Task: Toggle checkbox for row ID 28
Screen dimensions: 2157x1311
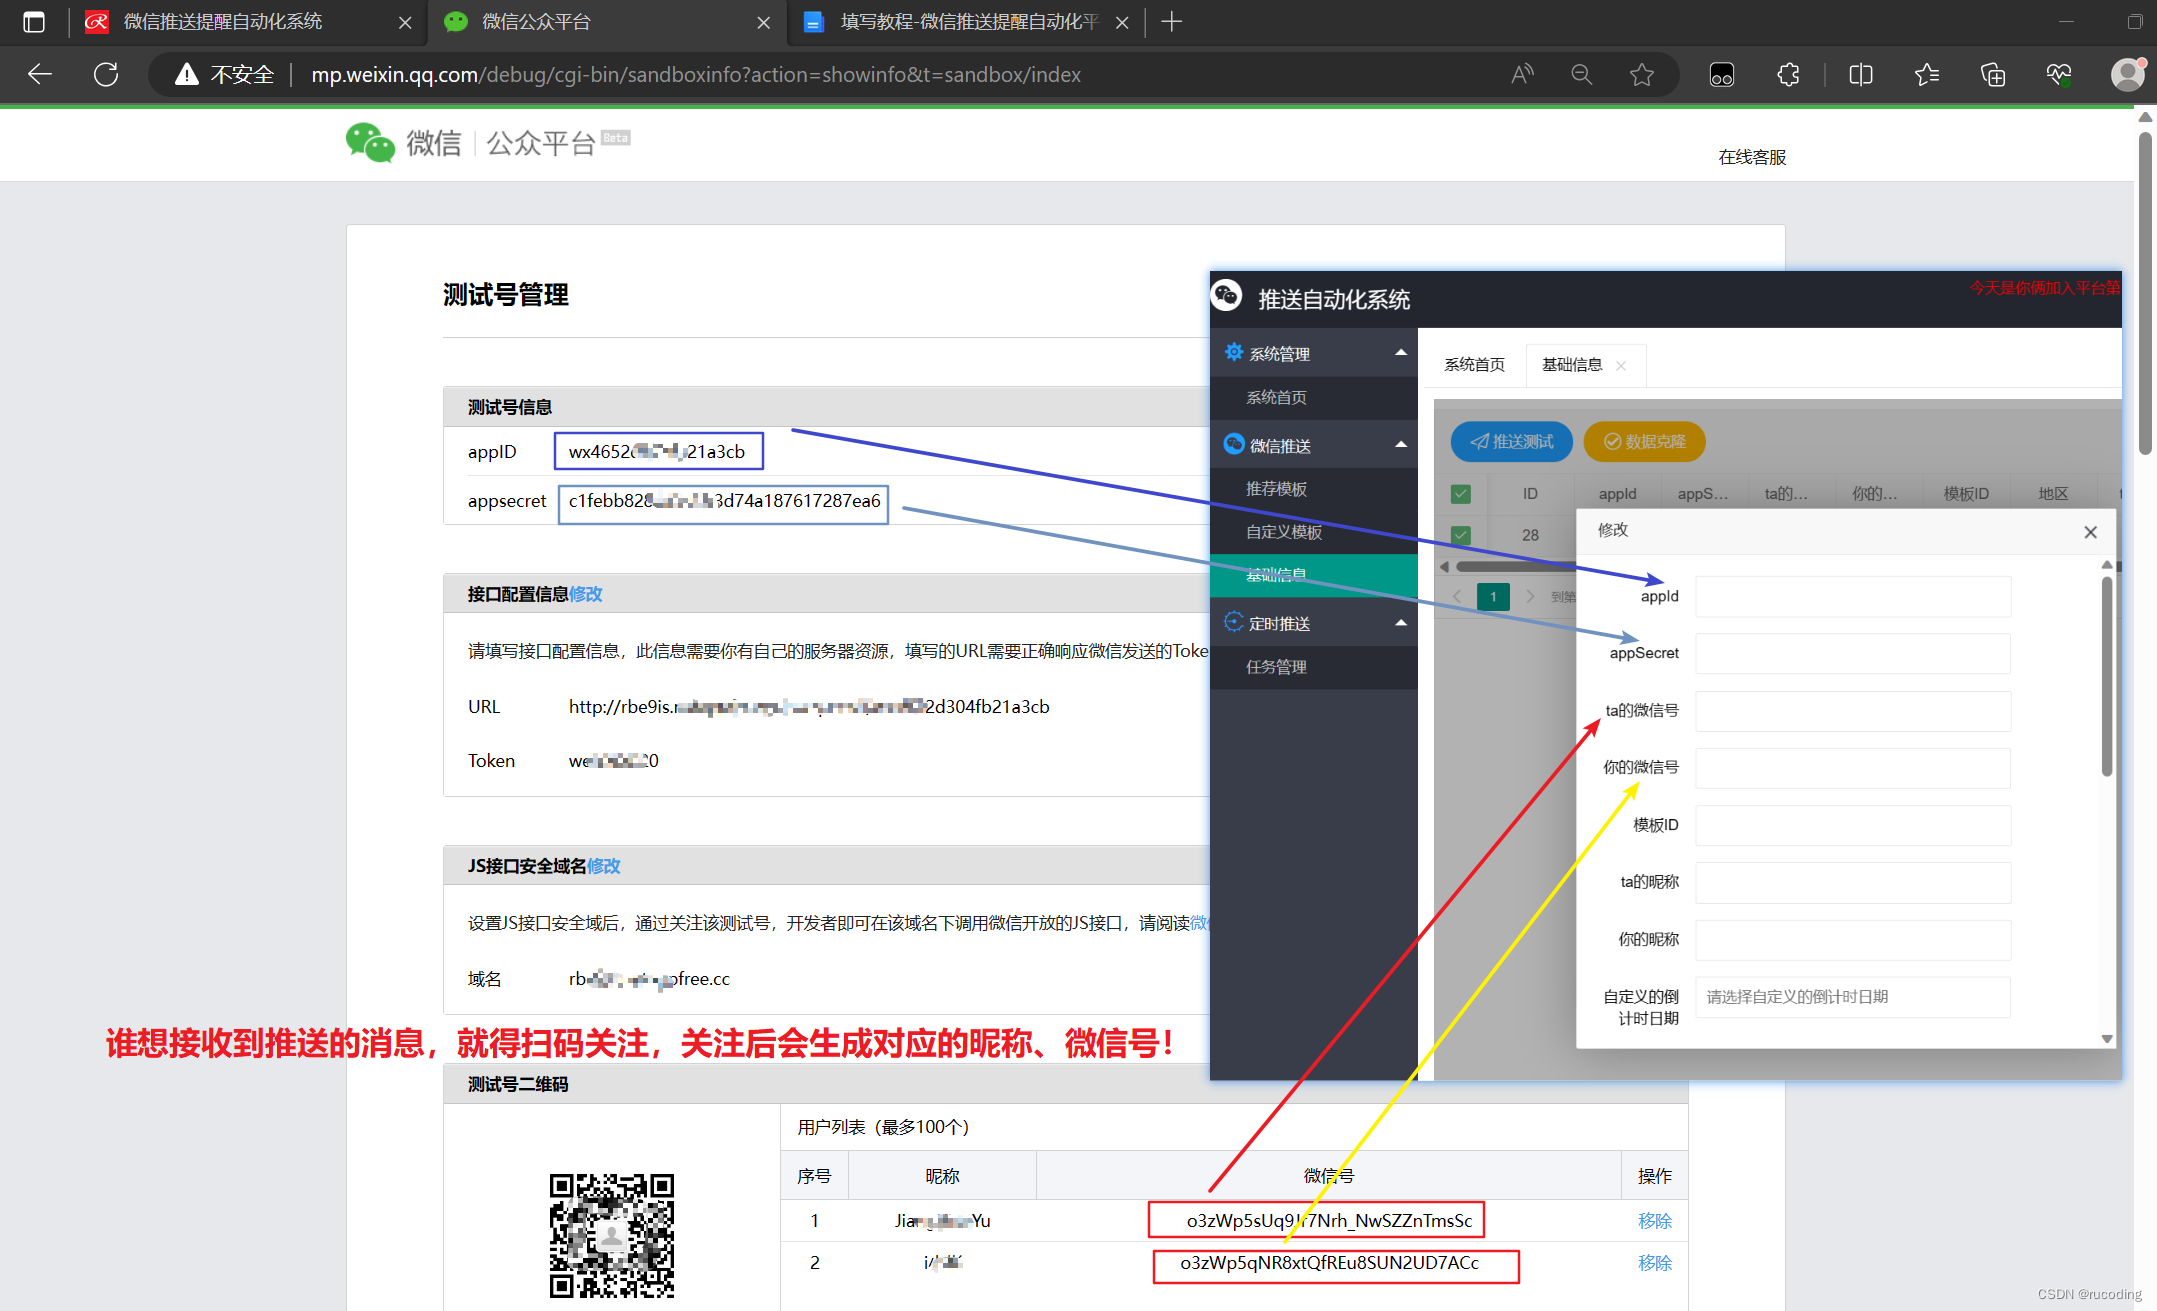Action: point(1461,535)
